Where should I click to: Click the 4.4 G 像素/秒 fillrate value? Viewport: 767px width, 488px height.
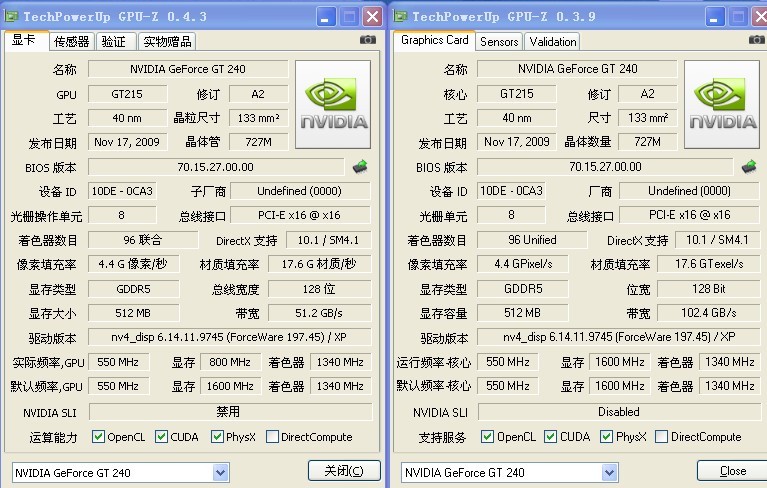[134, 264]
